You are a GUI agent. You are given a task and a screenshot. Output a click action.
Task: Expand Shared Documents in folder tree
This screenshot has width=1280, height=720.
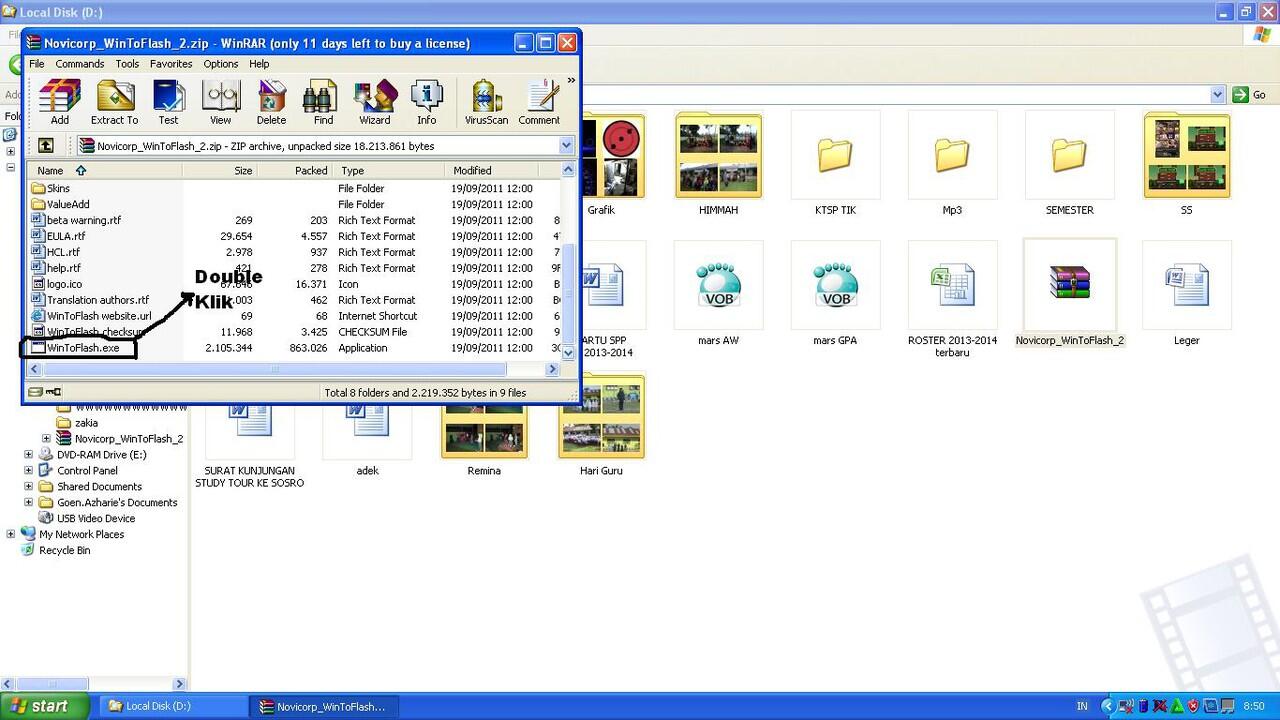29,487
